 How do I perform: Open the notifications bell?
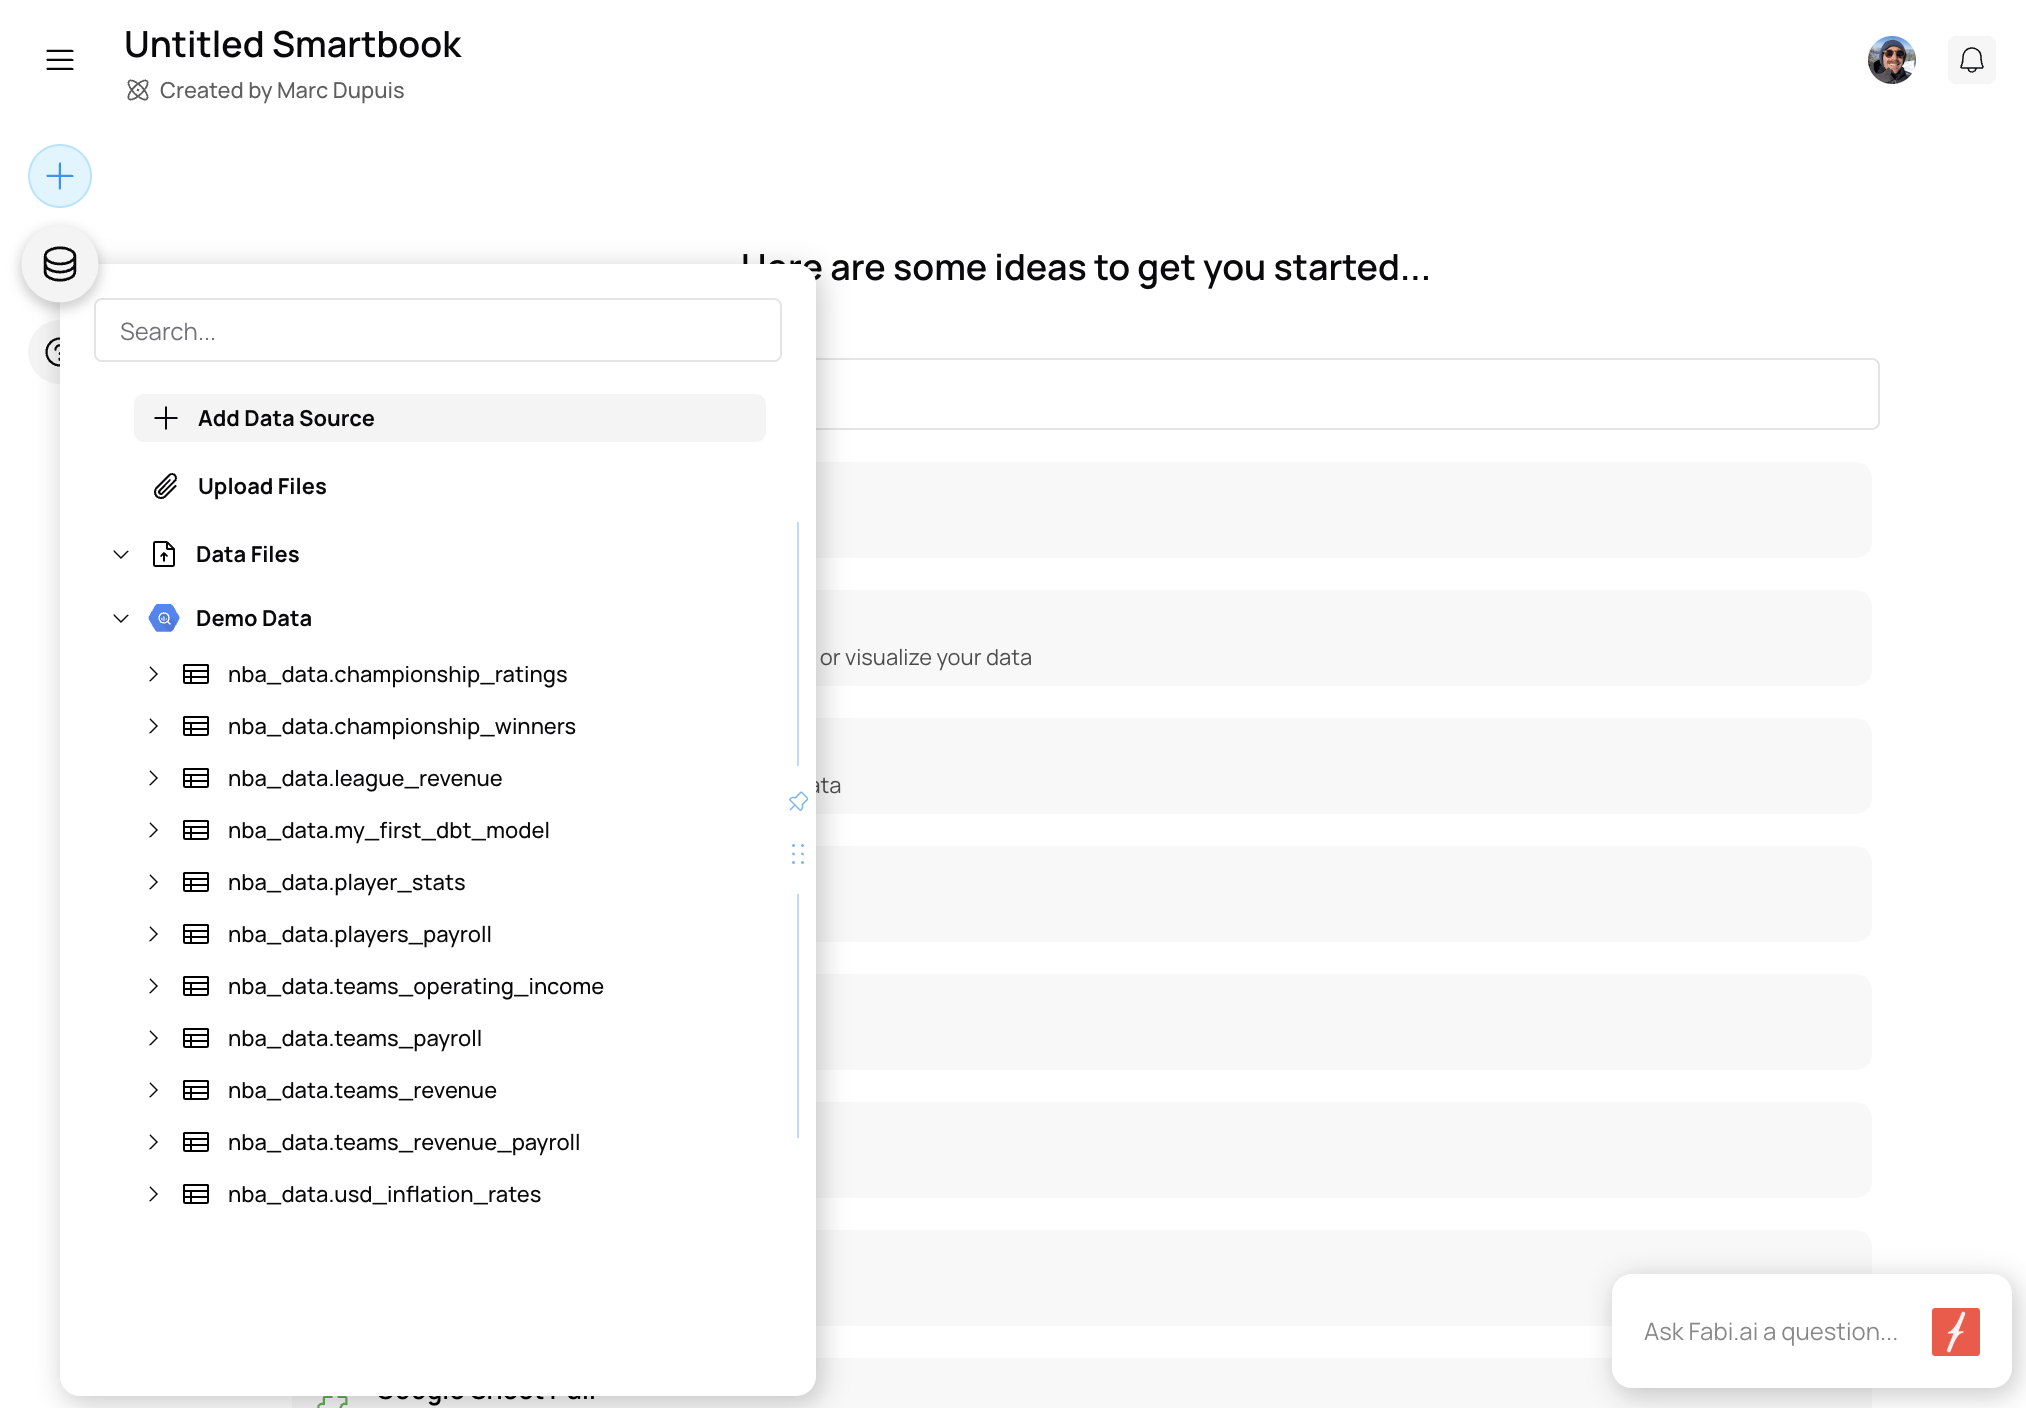[x=1971, y=59]
